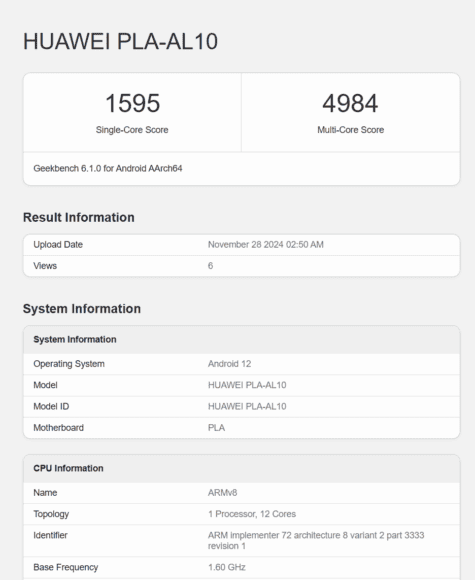Select the PLA motherboard value
Viewport: 475px width, 580px height.
[x=216, y=428]
